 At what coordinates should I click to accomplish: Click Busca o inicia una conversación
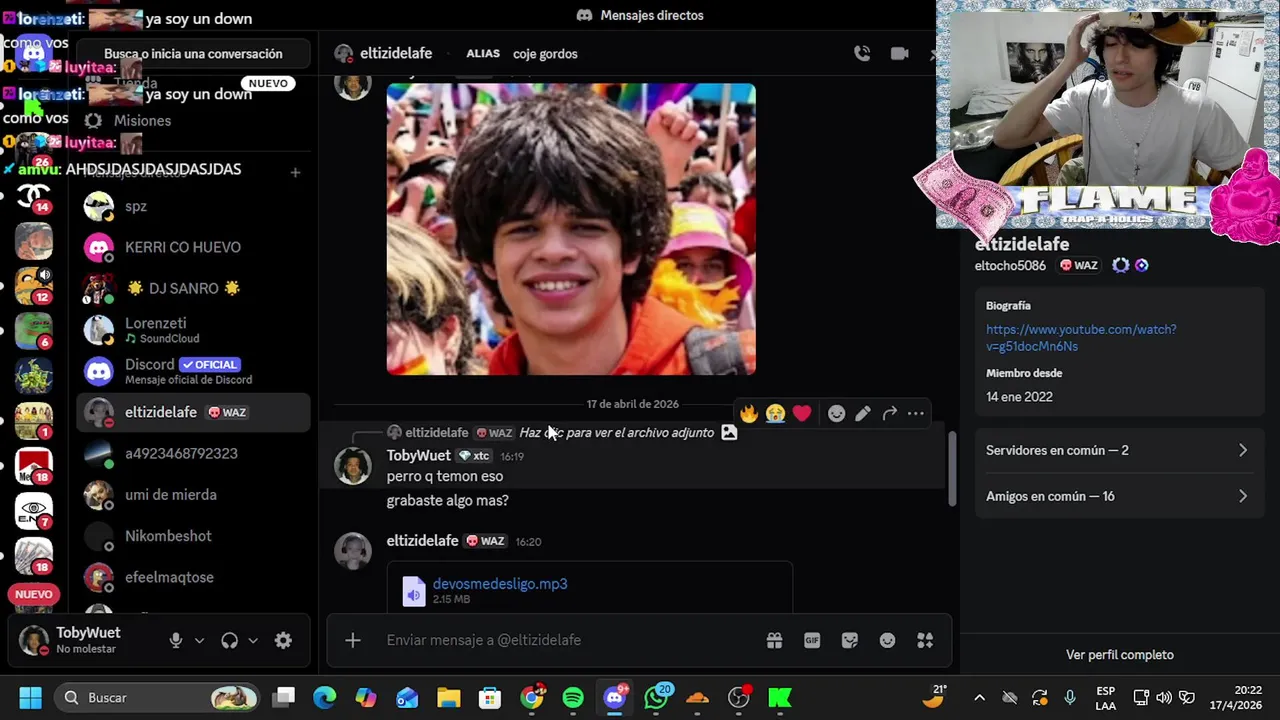point(193,54)
